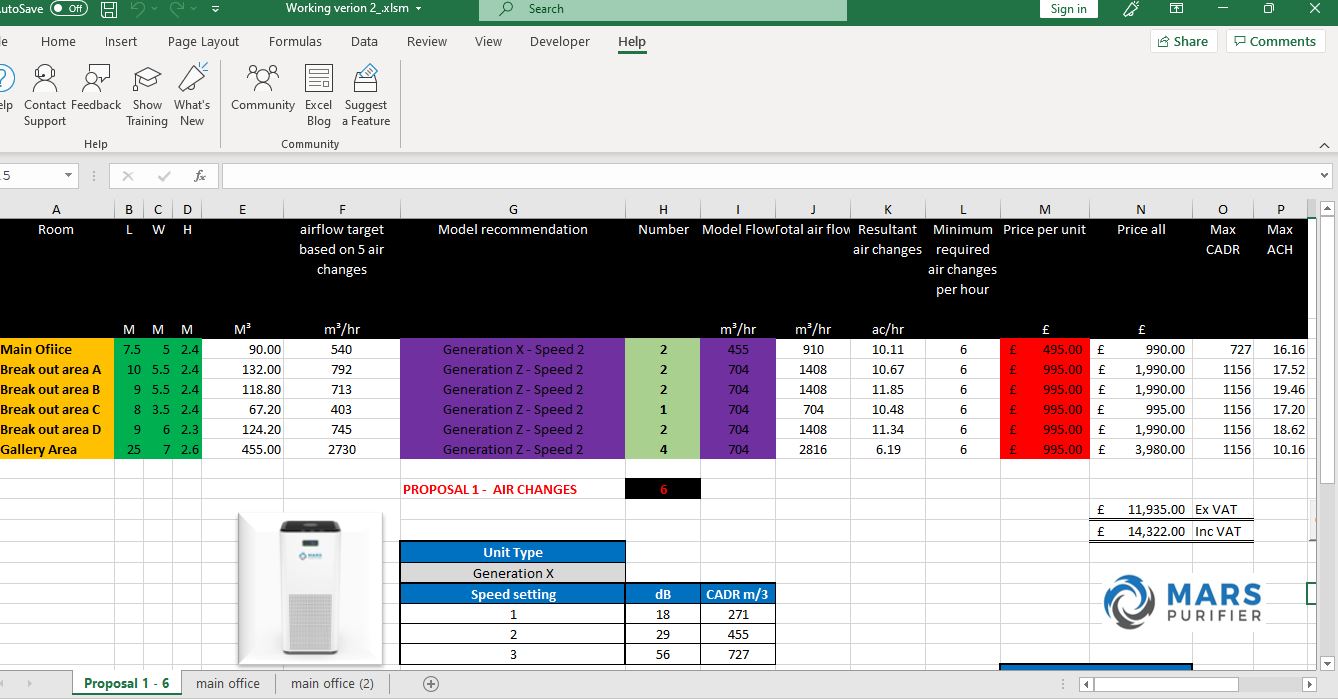Click the Save icon on quick access toolbar
The image size is (1338, 699).
[108, 8]
